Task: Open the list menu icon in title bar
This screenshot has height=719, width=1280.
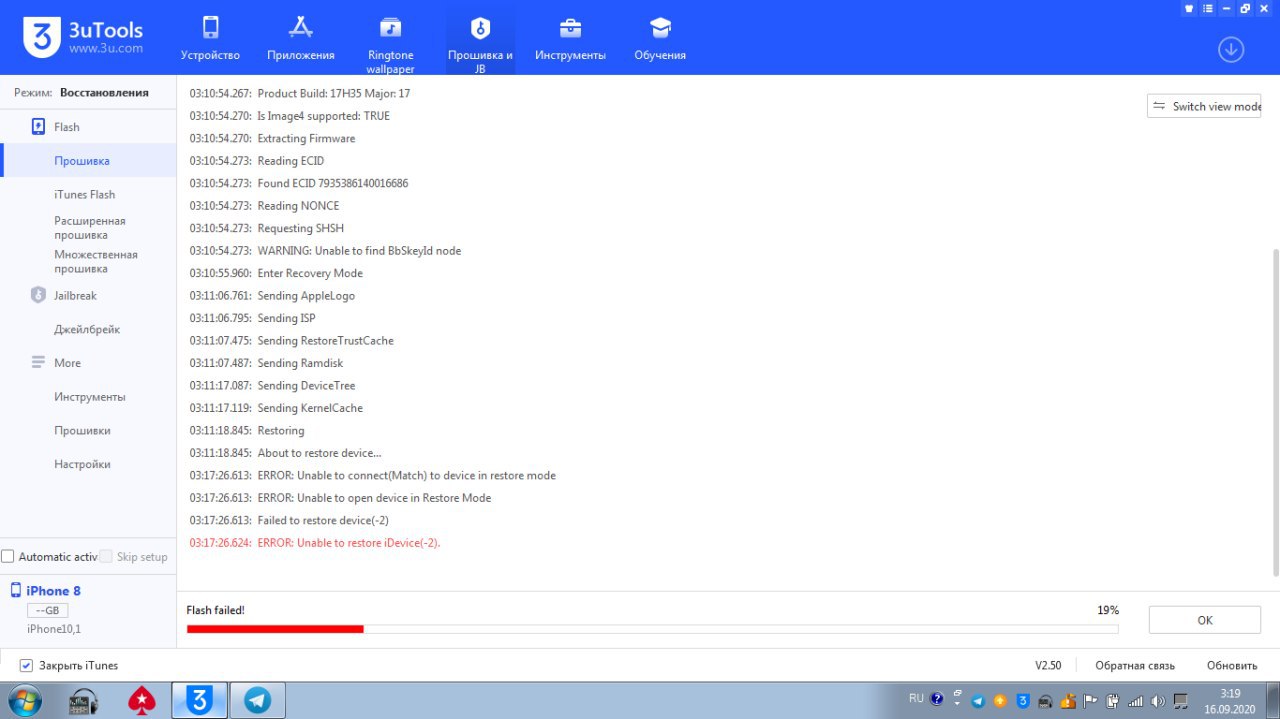Action: click(x=1208, y=8)
